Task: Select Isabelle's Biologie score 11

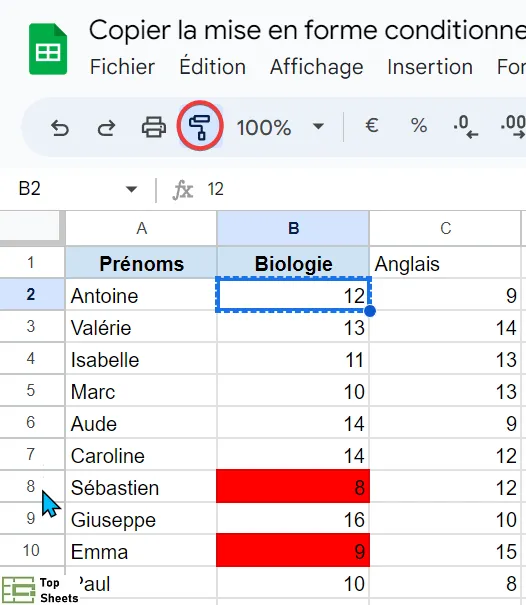Action: point(293,359)
